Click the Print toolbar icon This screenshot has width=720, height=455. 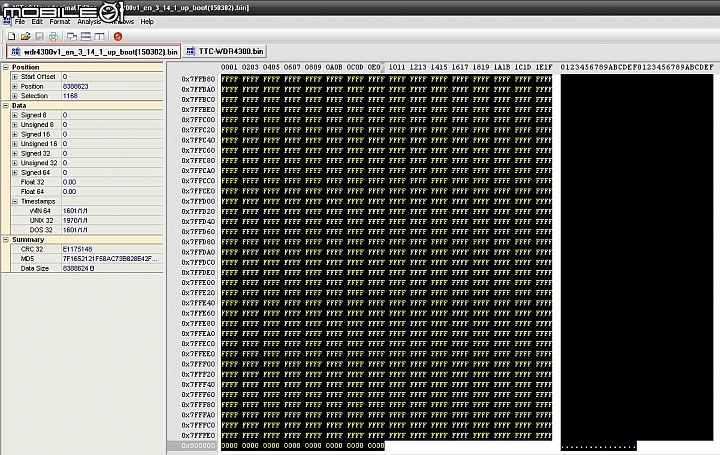coord(53,36)
